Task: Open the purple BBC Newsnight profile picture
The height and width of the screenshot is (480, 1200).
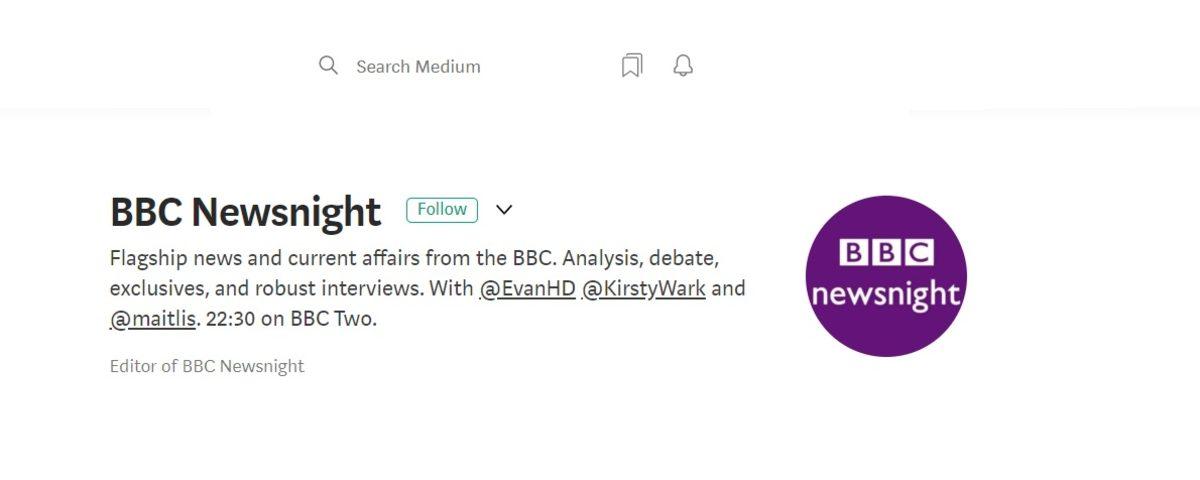Action: (x=886, y=276)
